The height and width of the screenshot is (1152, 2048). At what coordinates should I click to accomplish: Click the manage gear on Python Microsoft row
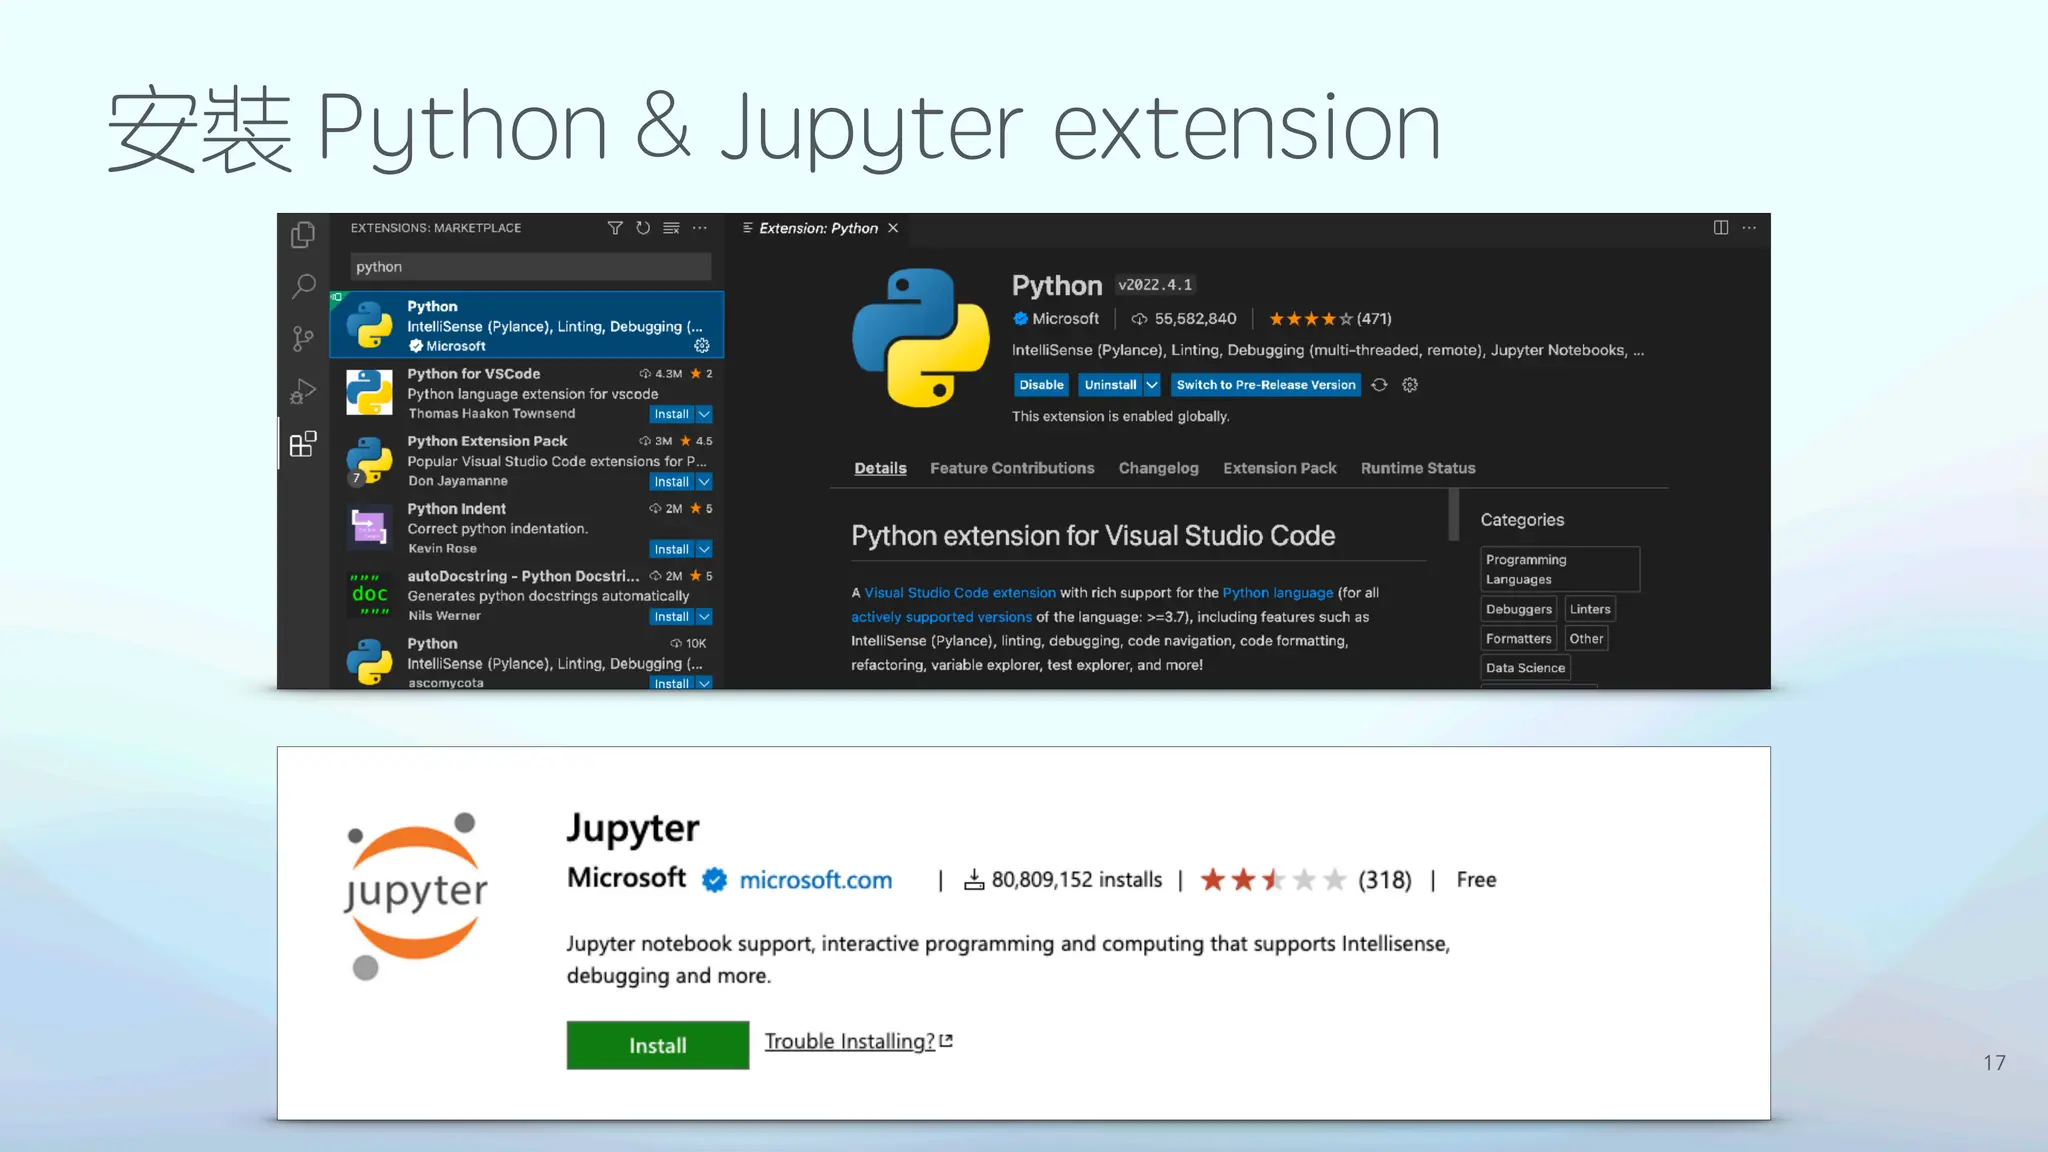(702, 345)
